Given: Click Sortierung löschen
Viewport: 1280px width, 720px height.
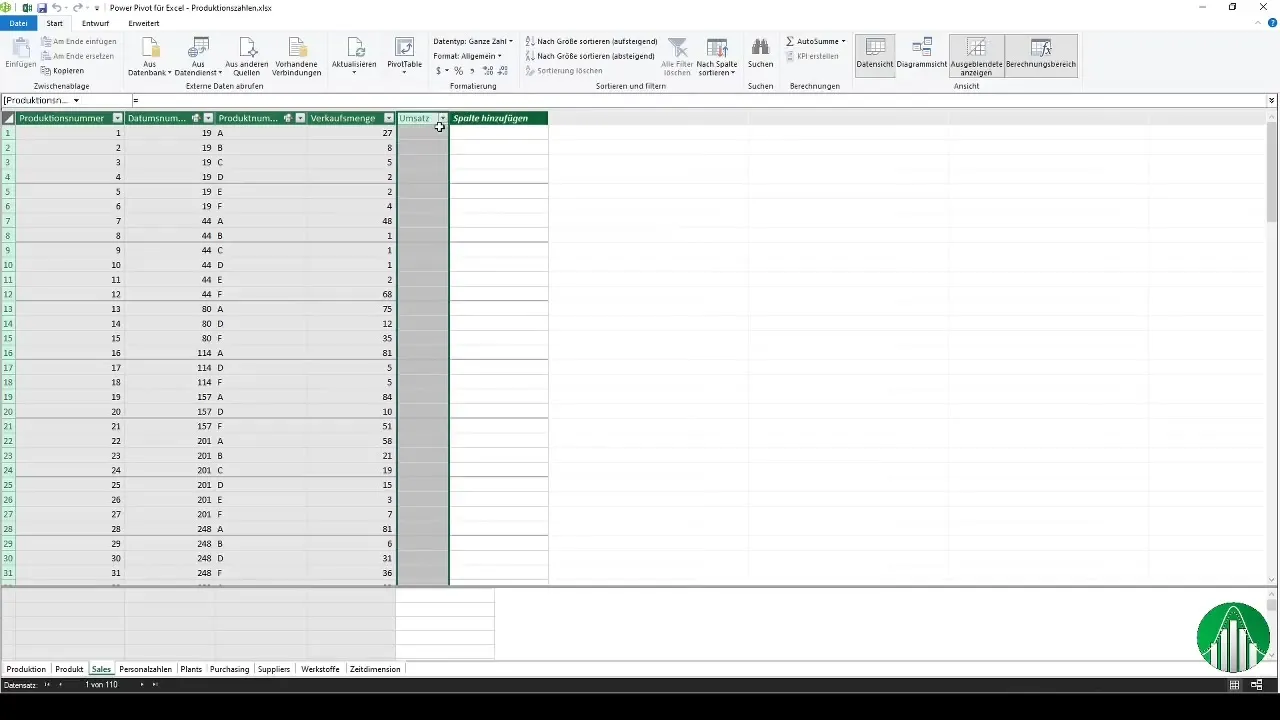Looking at the screenshot, I should [x=563, y=71].
